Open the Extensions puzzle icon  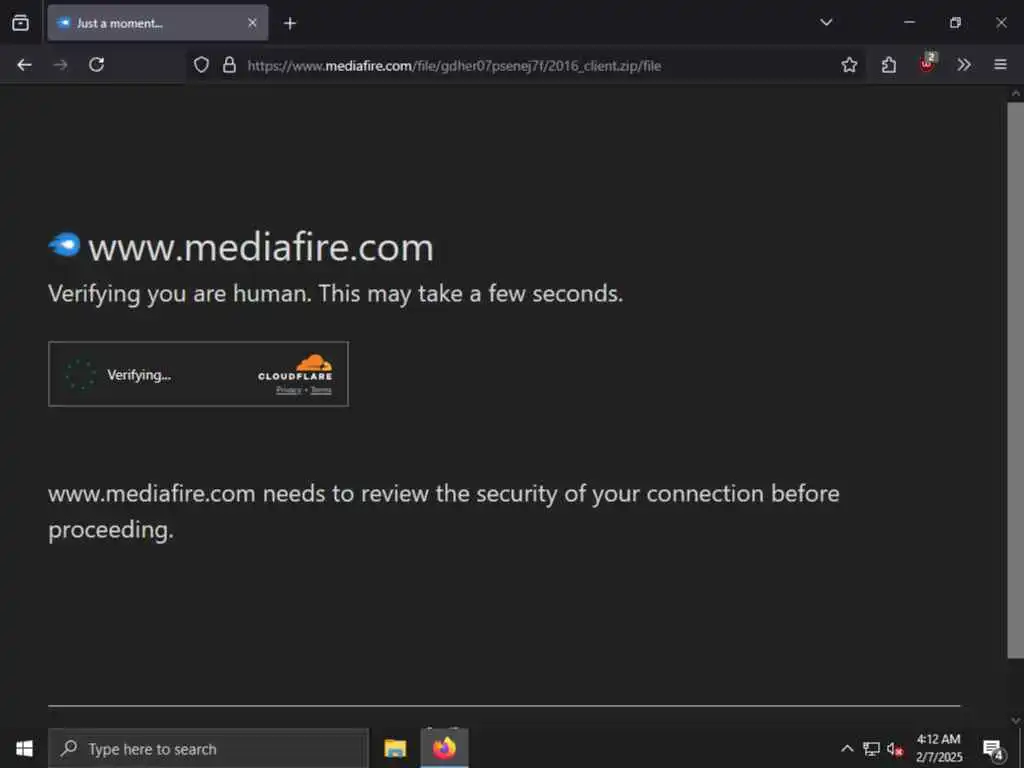(x=888, y=65)
